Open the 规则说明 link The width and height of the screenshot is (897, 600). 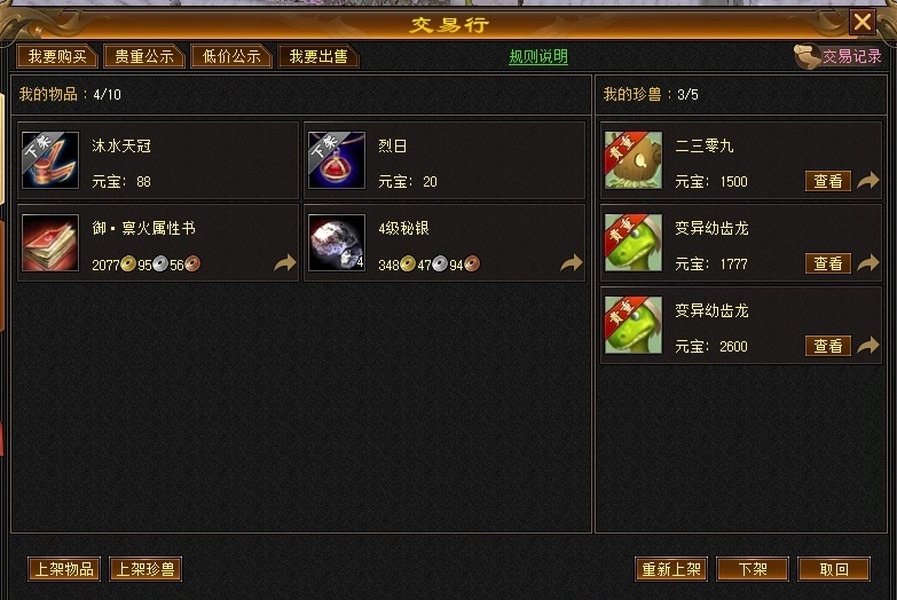coord(538,57)
